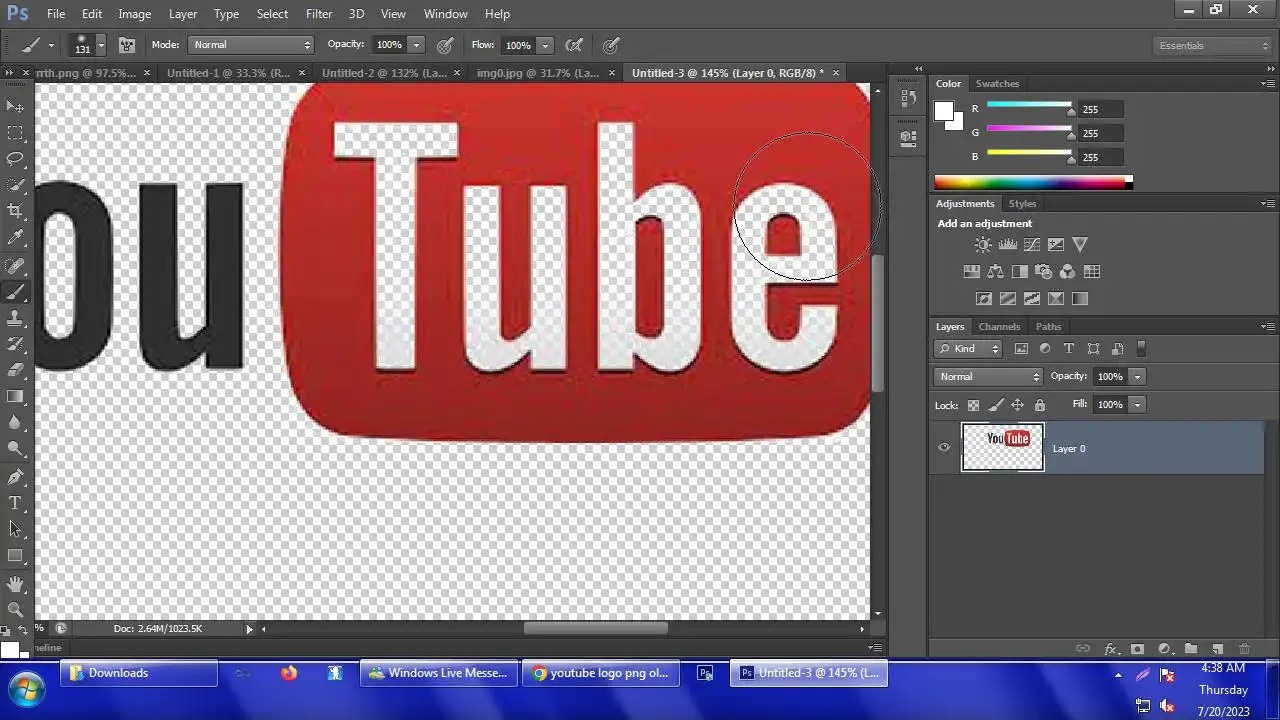Image resolution: width=1280 pixels, height=720 pixels.
Task: Select the Brush tool in toolbox
Action: pos(15,292)
